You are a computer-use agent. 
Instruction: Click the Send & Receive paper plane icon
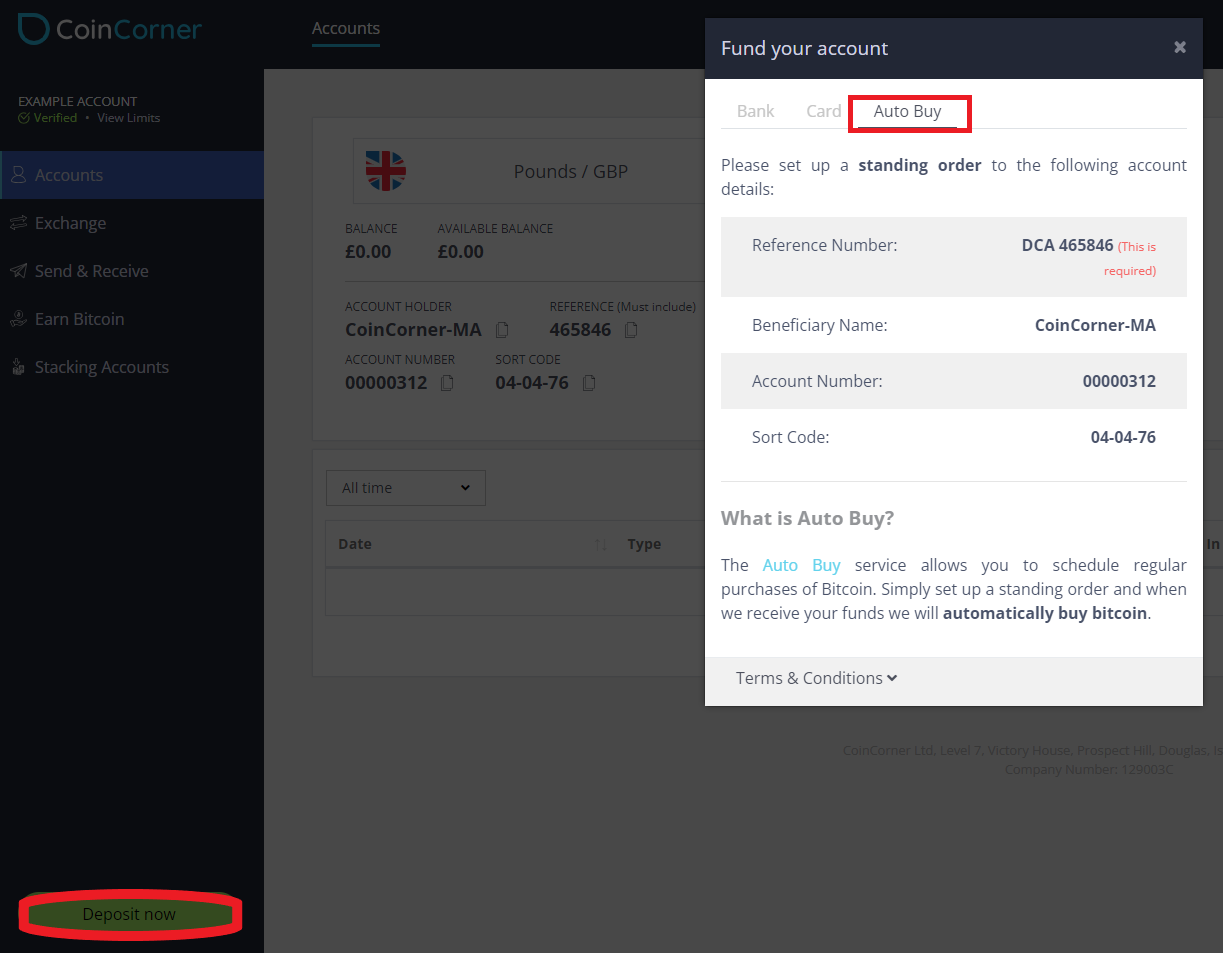click(x=18, y=271)
